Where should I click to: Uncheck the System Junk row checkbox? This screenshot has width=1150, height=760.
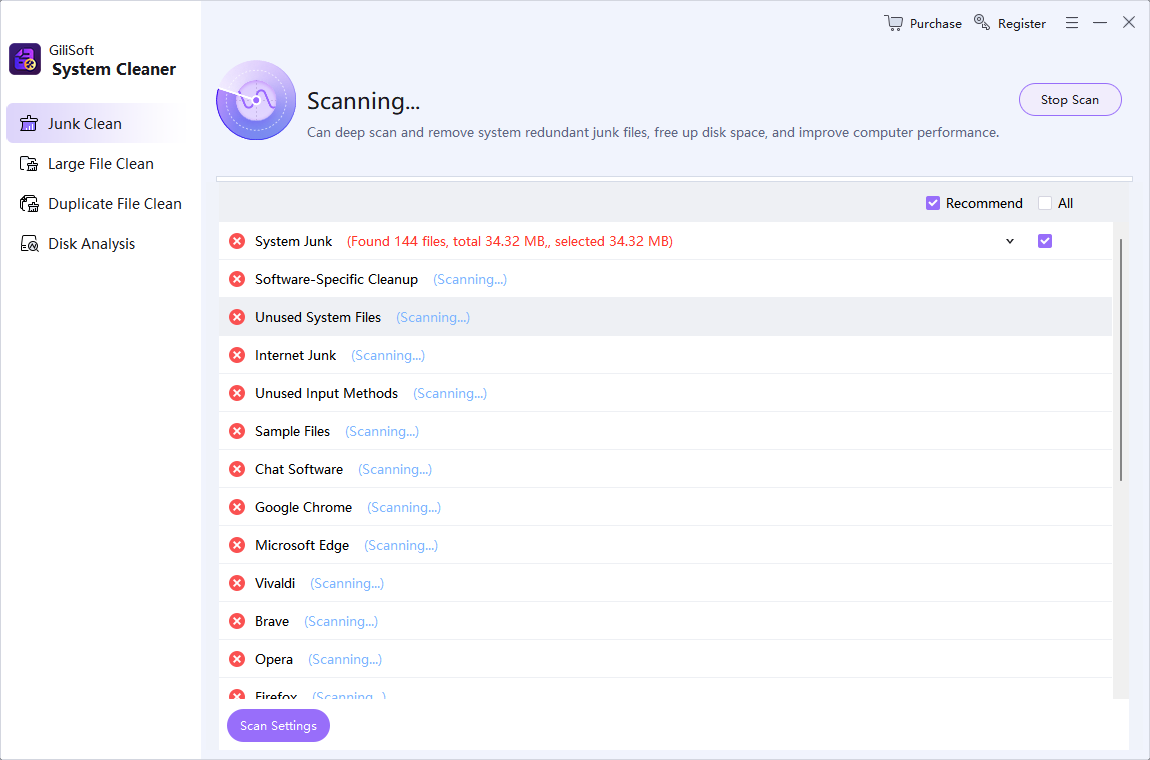tap(1045, 241)
